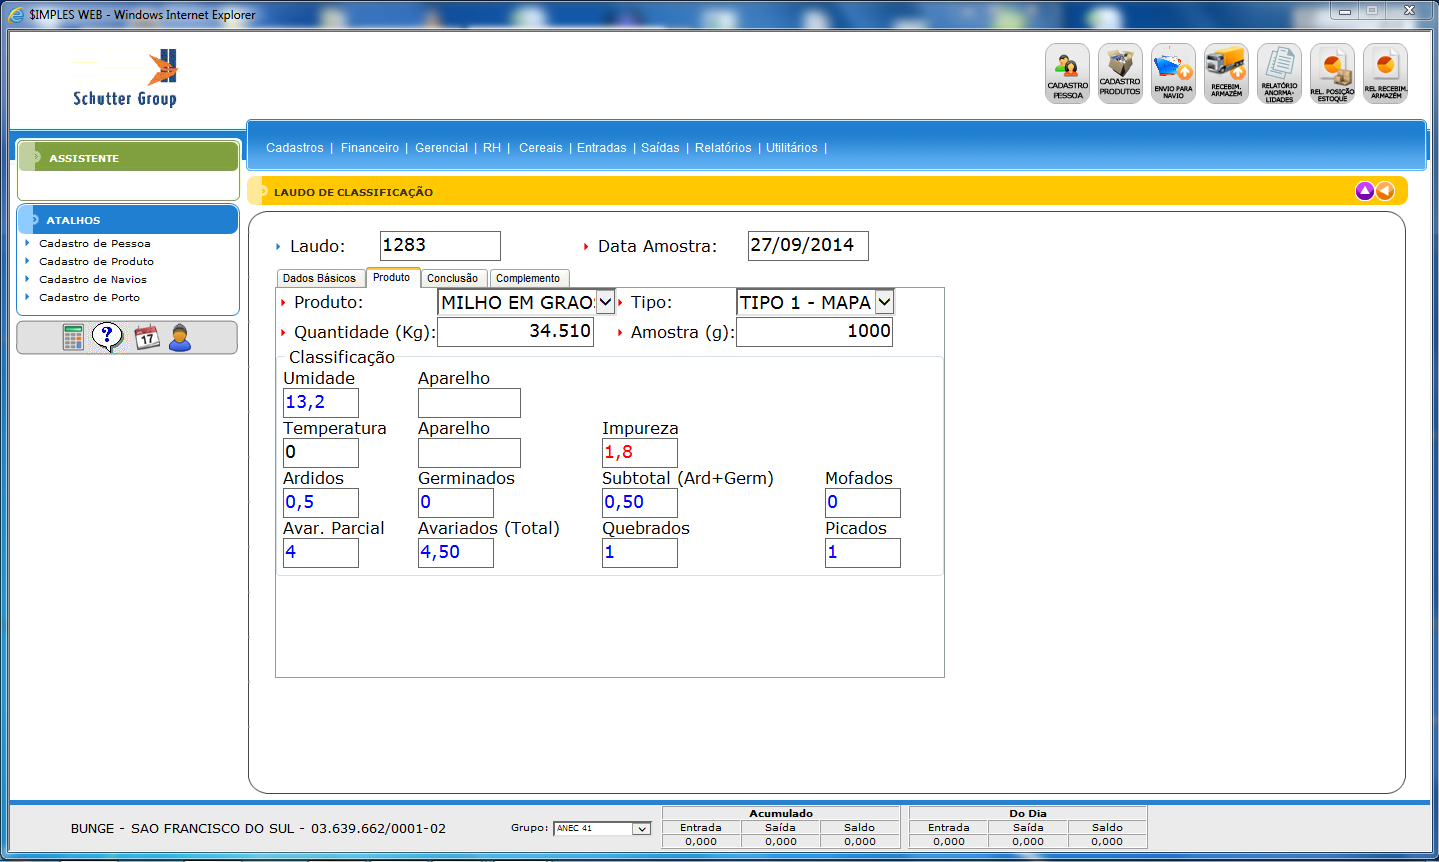This screenshot has width=1439, height=862.
Task: Open the Tipo dropdown selector
Action: (884, 302)
